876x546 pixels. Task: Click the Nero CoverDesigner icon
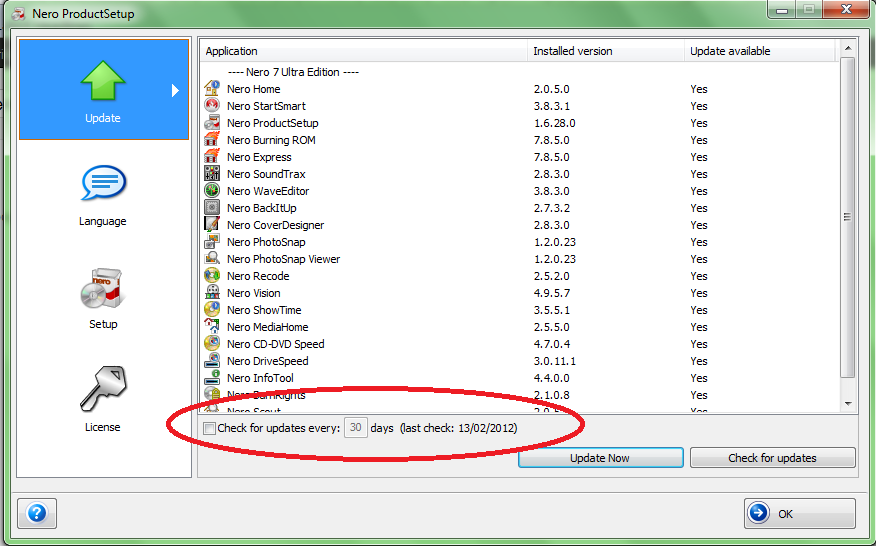212,225
